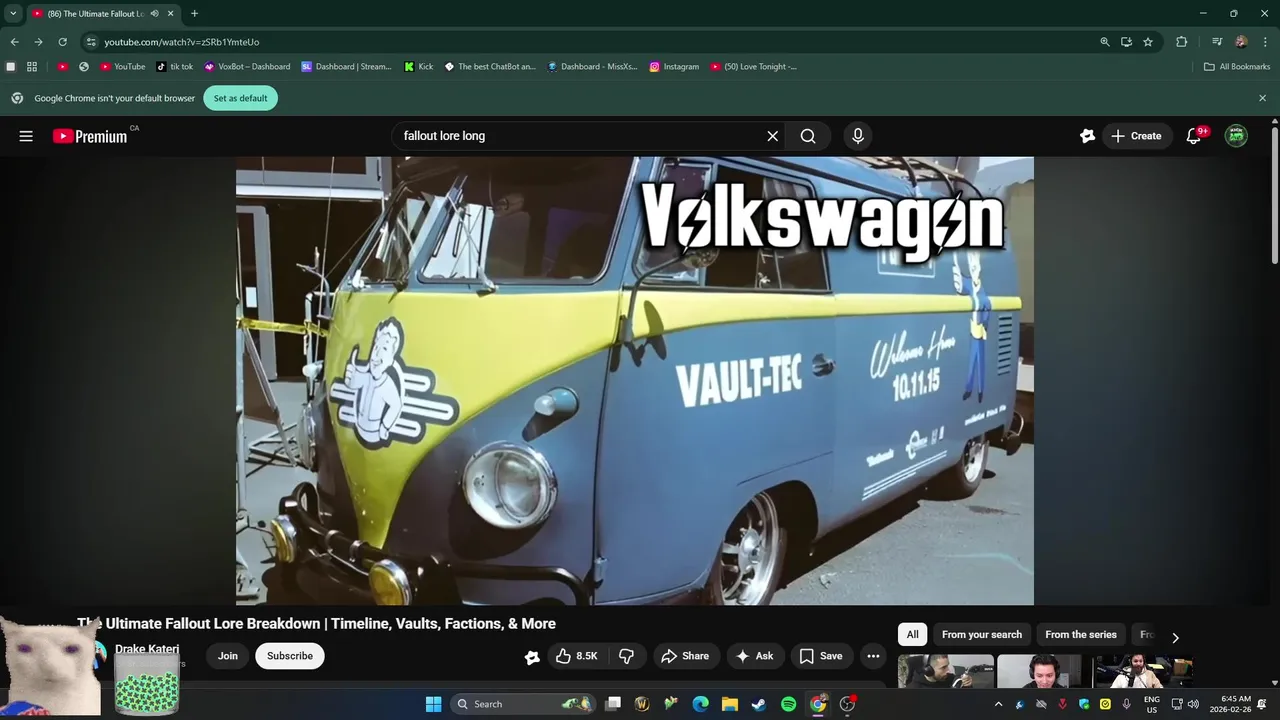This screenshot has height=720, width=1280.
Task: Reload the page in Chrome
Action: (62, 42)
